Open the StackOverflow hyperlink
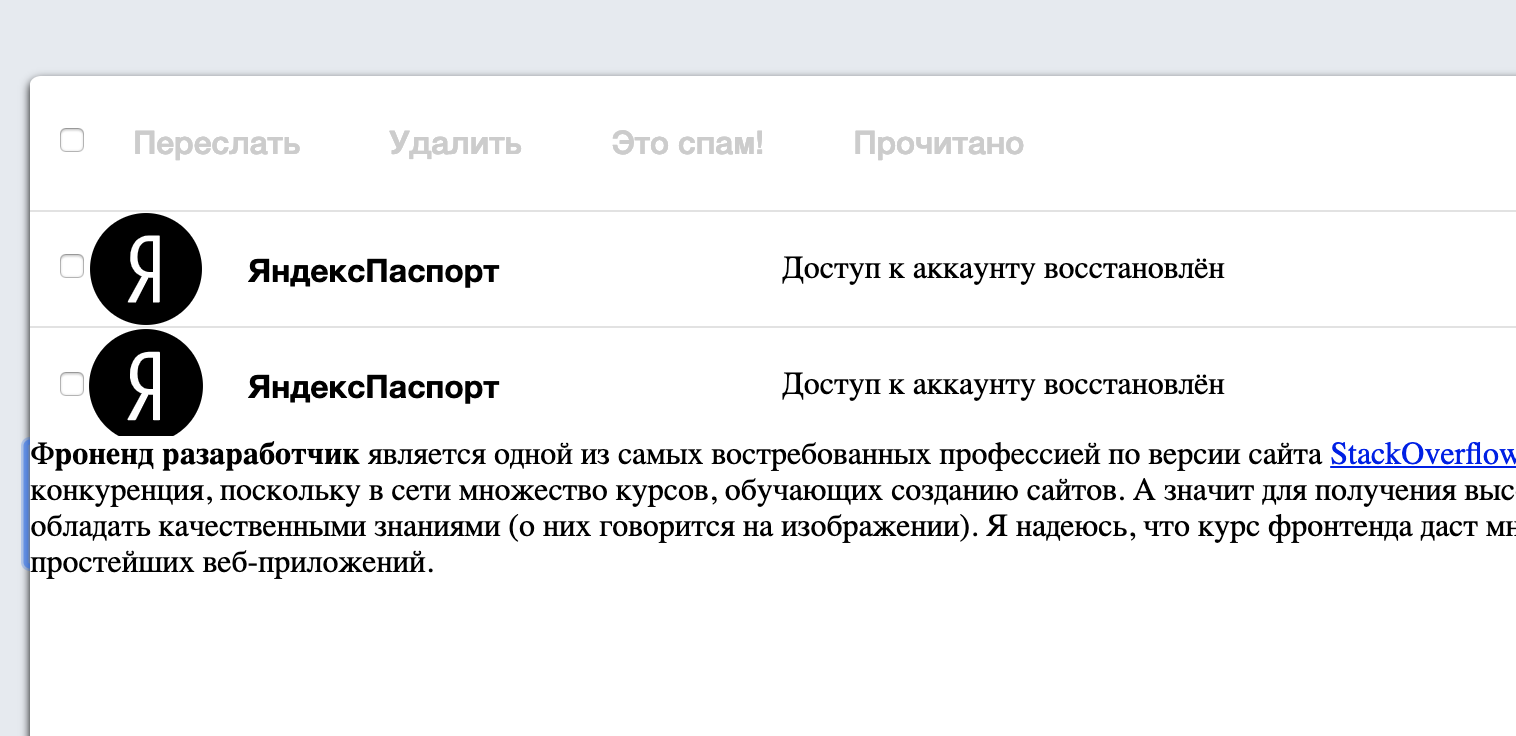Image resolution: width=1516 pixels, height=736 pixels. pyautogui.click(x=1422, y=455)
